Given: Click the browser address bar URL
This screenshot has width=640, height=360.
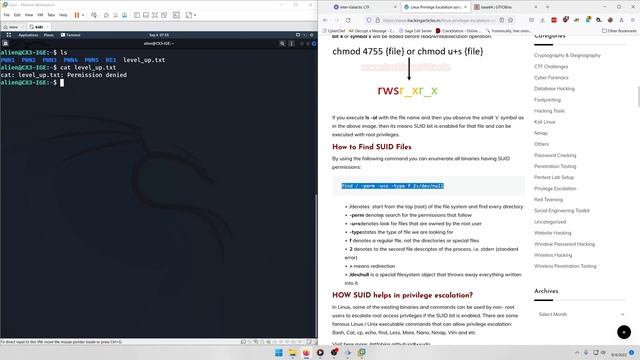Looking at the screenshot, I should click(438, 20).
